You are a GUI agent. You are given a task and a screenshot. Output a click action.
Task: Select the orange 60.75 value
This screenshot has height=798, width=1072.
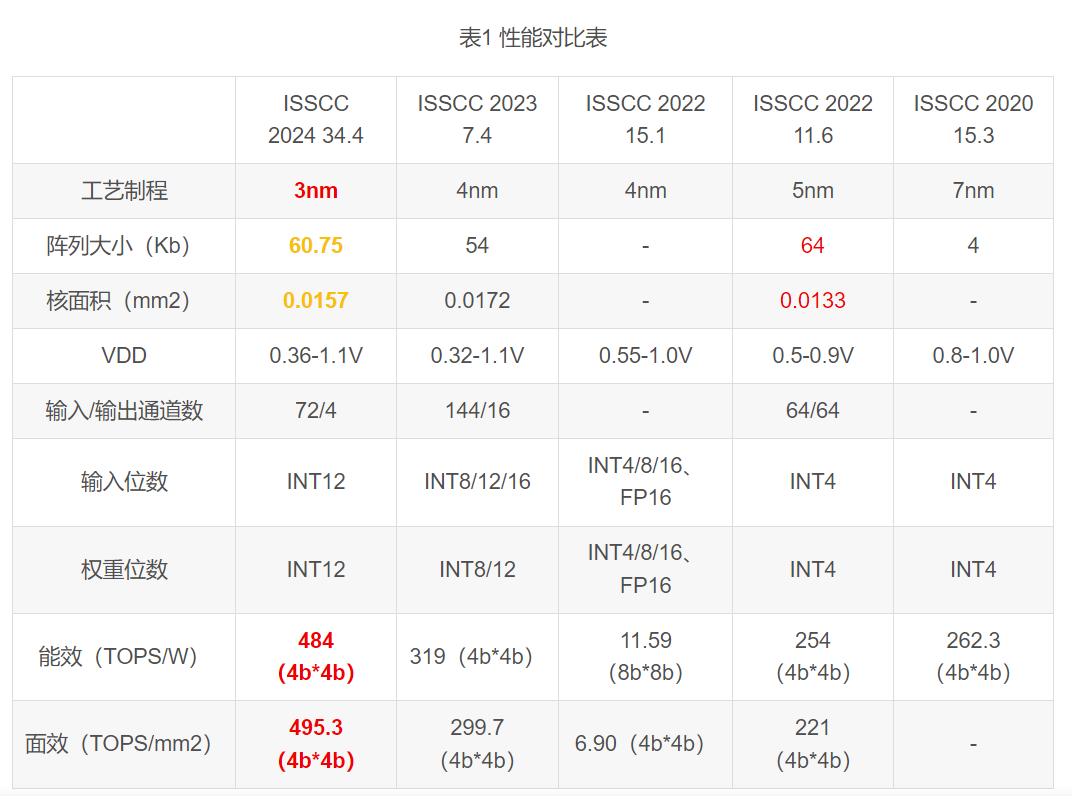click(316, 245)
